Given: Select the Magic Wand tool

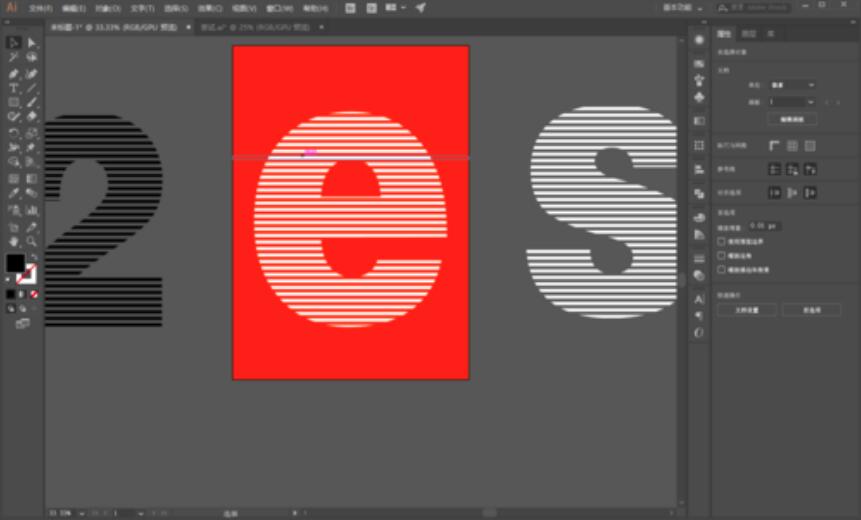Looking at the screenshot, I should tap(14, 57).
